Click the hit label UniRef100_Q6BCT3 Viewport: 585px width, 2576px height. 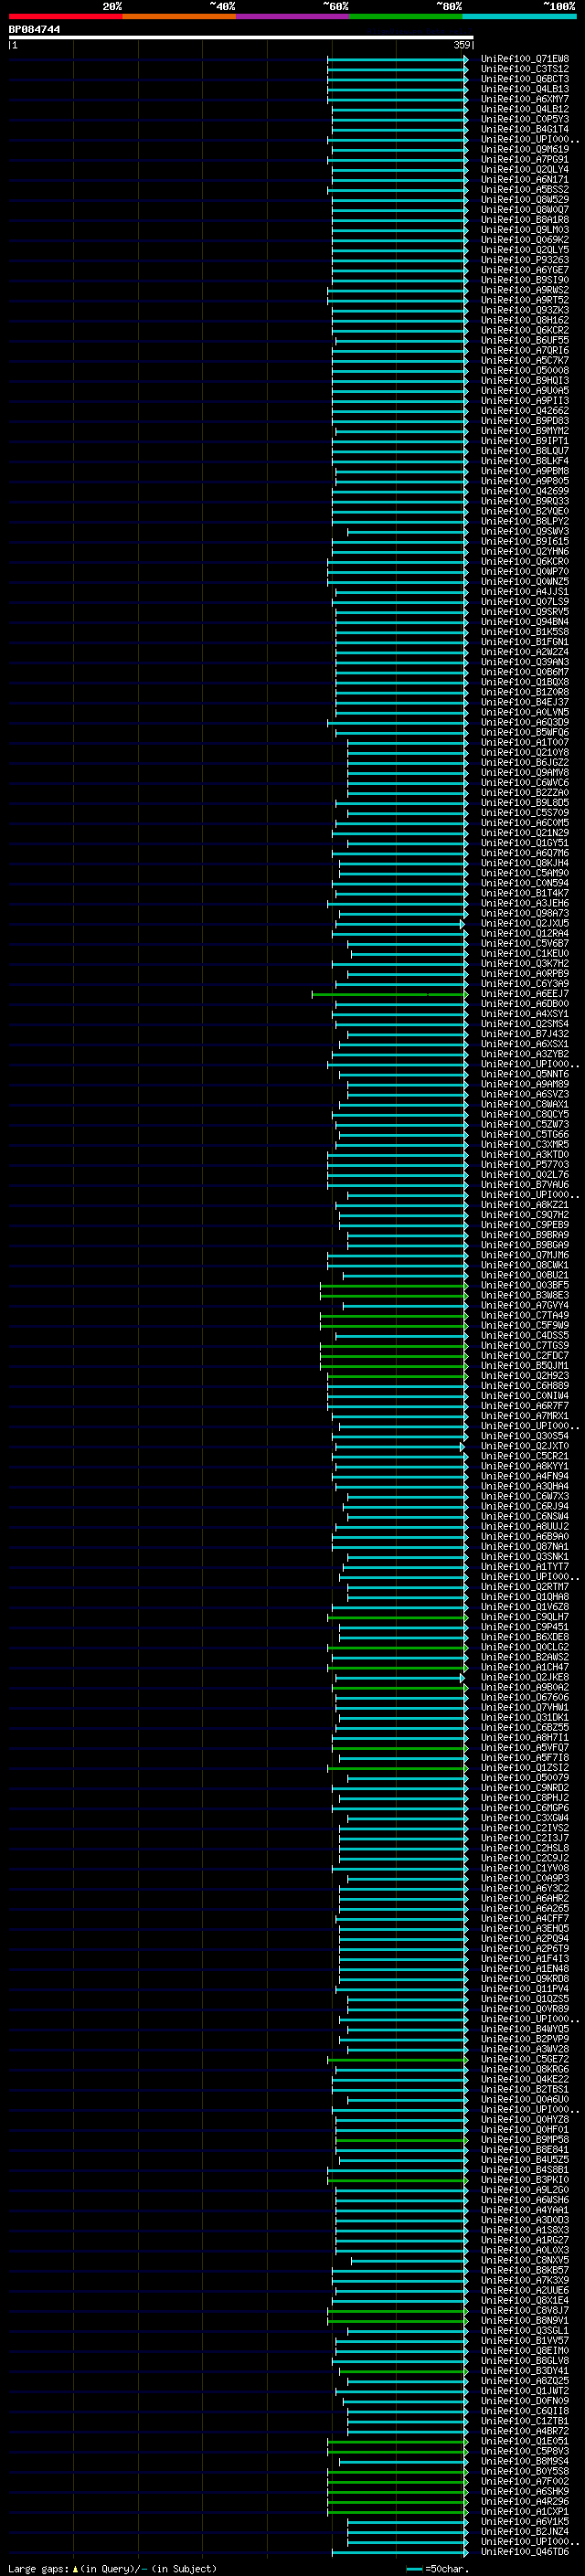[x=525, y=79]
